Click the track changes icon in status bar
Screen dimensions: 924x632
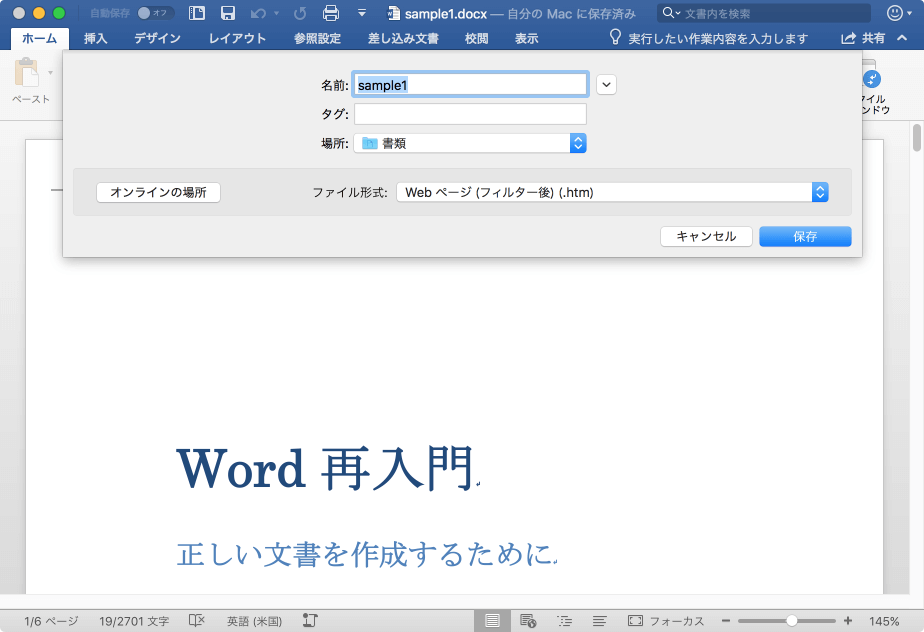(x=310, y=621)
